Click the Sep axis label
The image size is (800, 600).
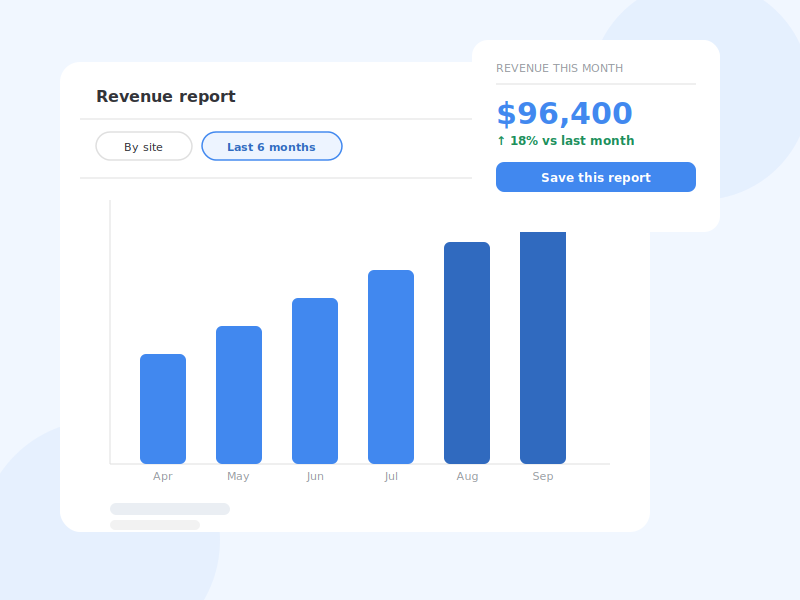click(x=543, y=477)
